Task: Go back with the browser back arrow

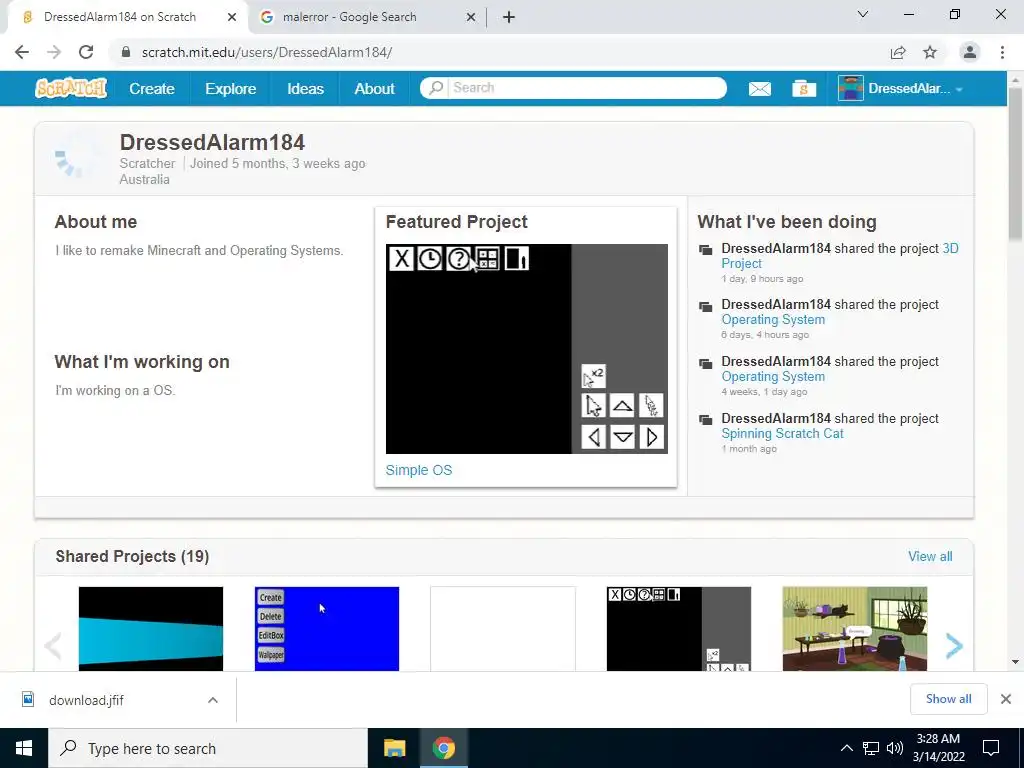Action: coord(22,52)
